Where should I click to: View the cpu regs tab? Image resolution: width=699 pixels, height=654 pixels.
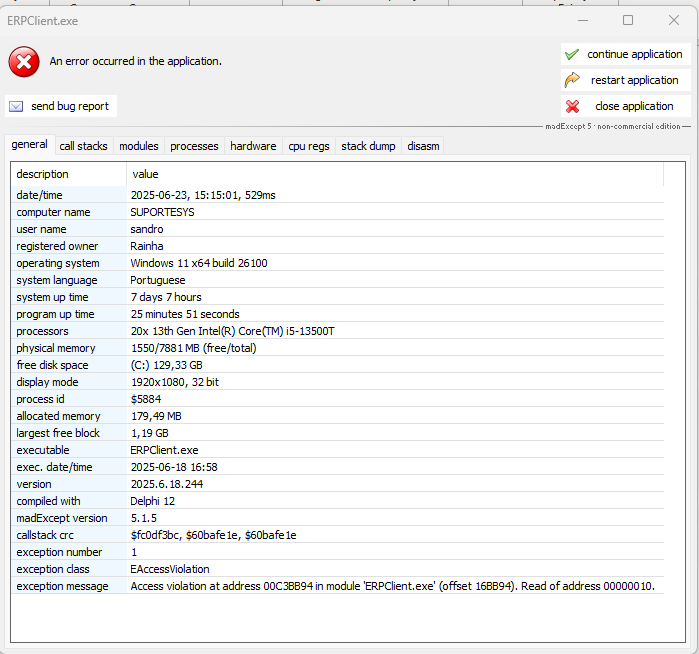[308, 146]
